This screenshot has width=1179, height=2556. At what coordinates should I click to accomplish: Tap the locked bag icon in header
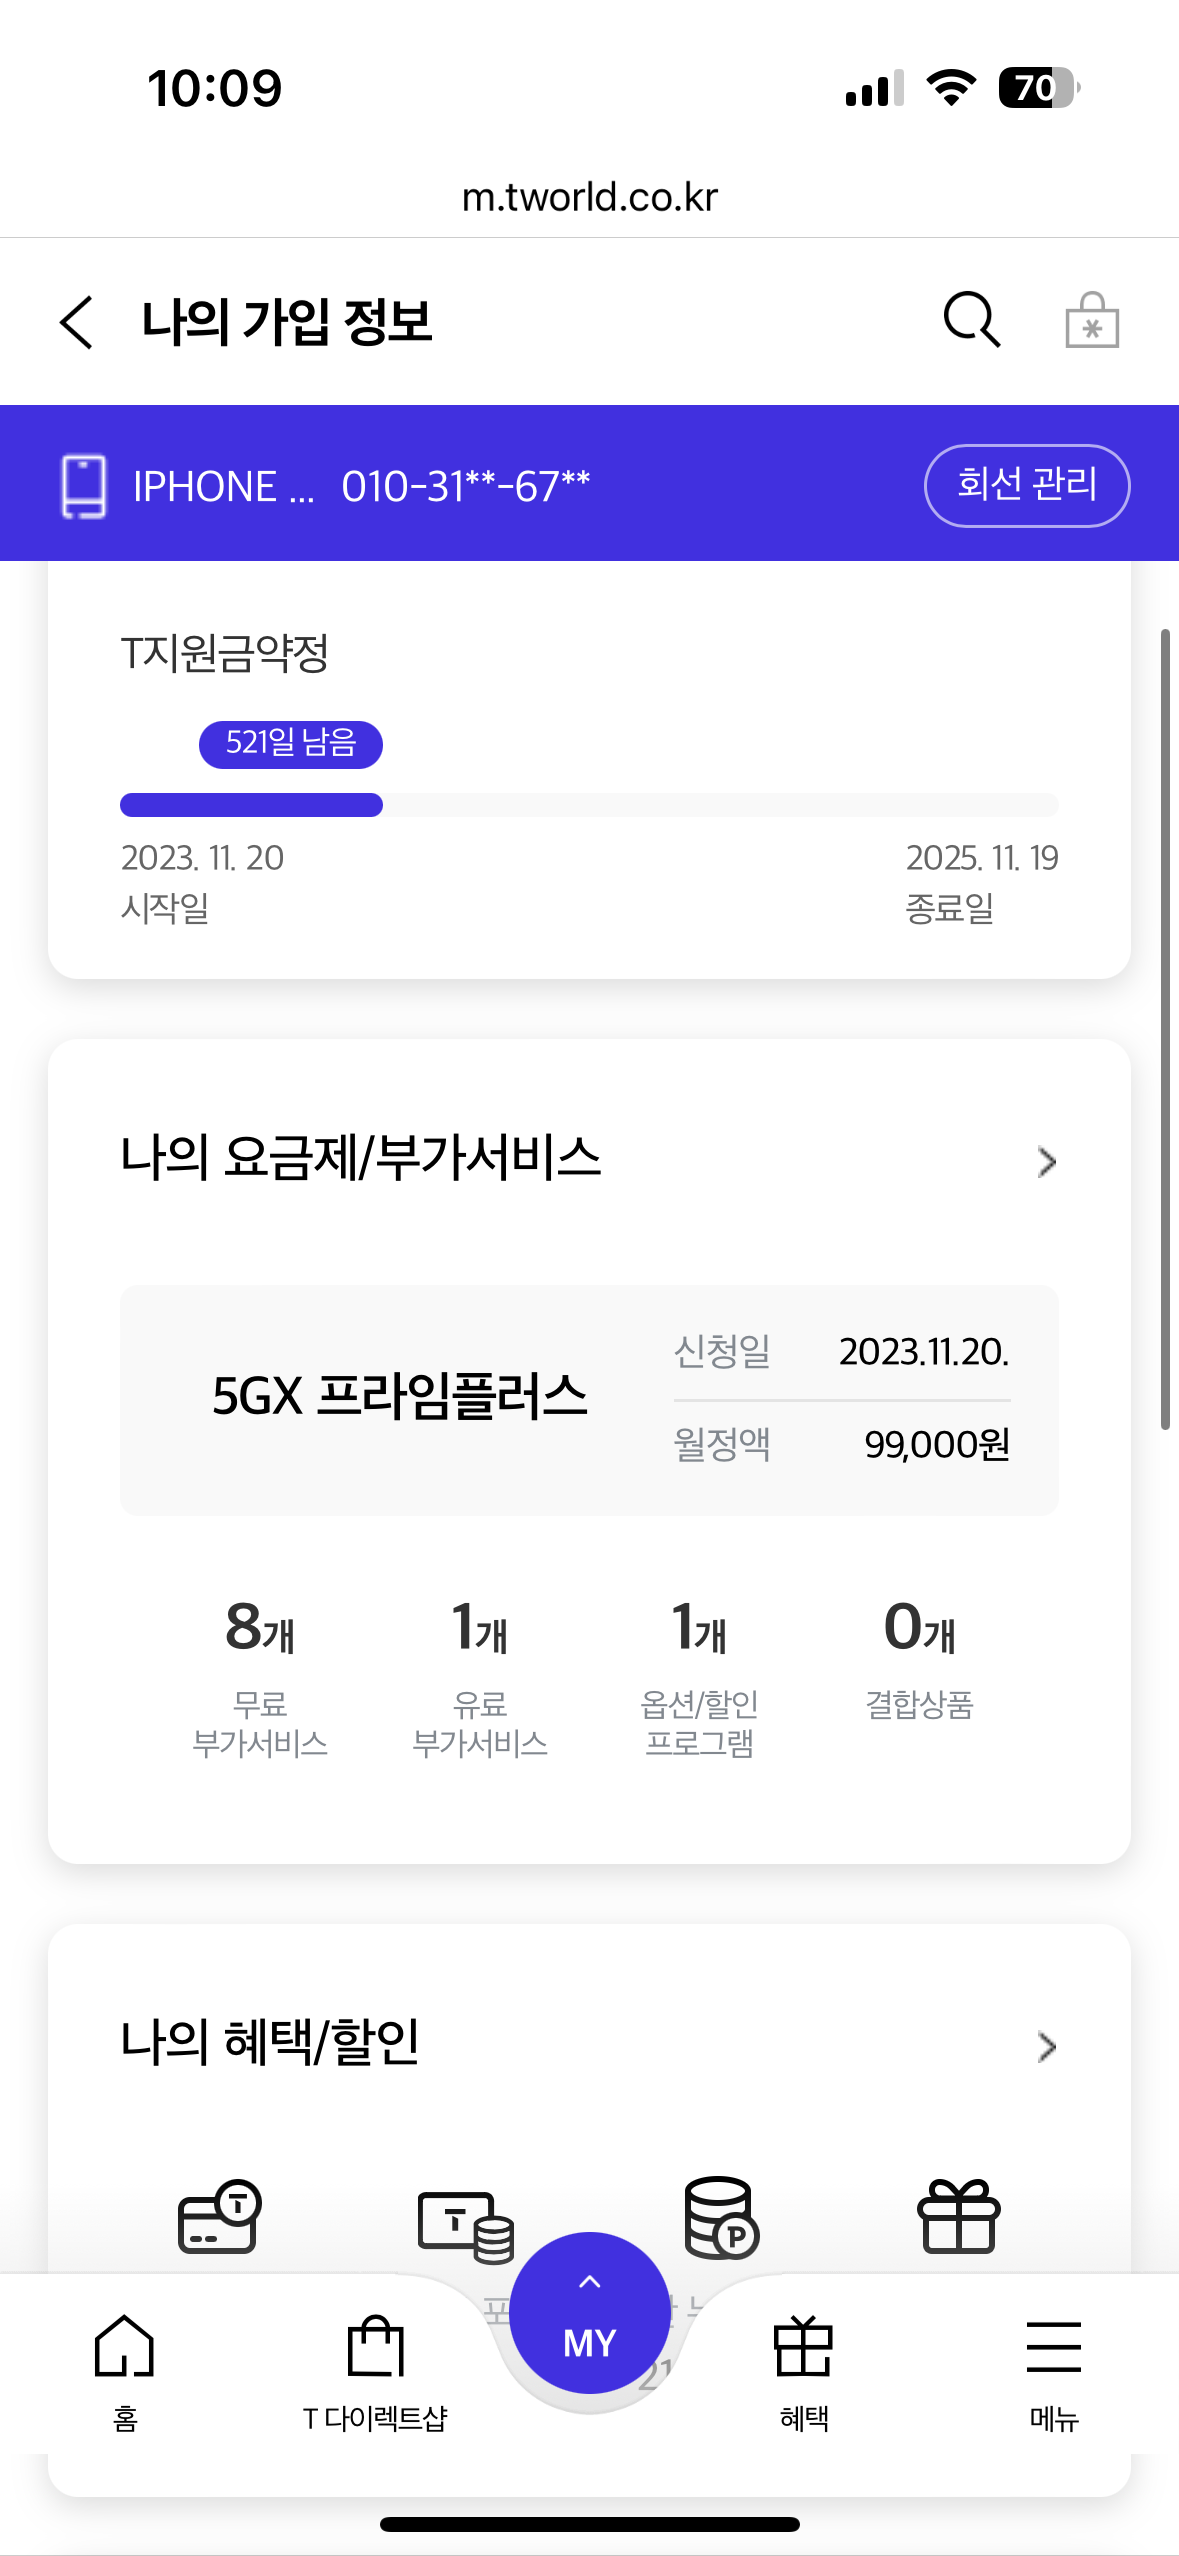(1091, 320)
